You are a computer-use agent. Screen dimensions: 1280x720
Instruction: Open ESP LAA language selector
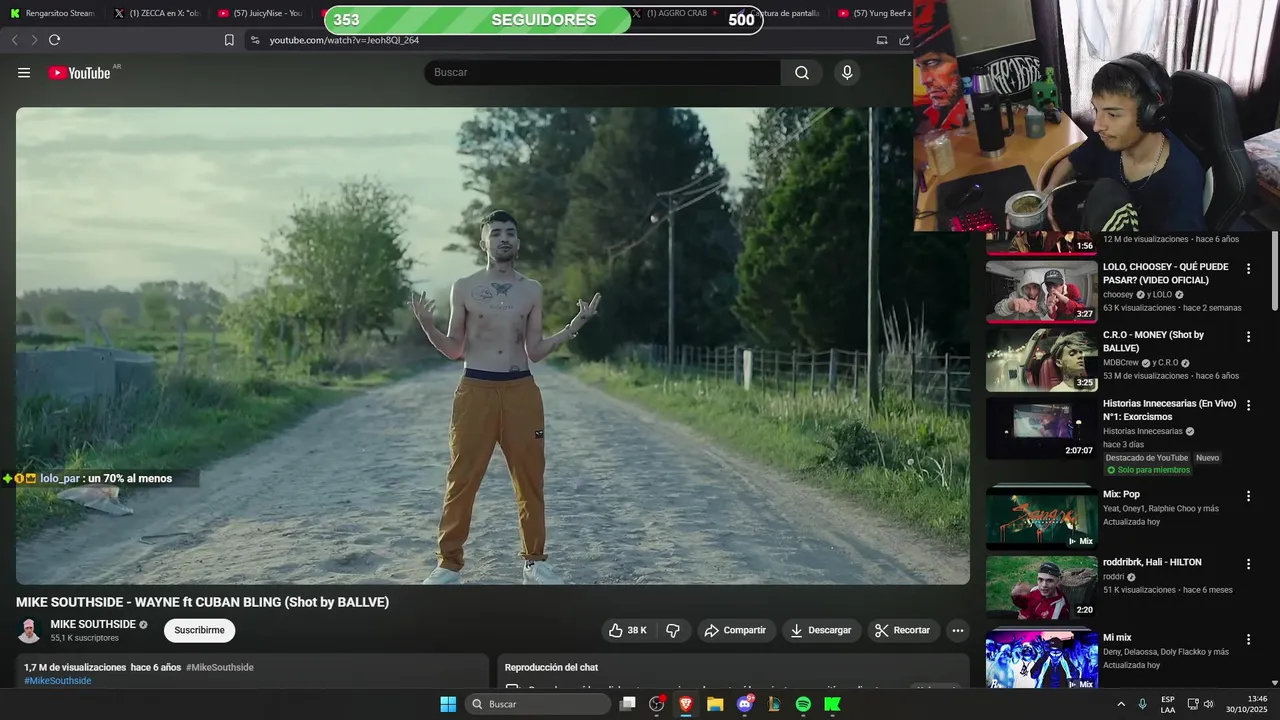1168,704
